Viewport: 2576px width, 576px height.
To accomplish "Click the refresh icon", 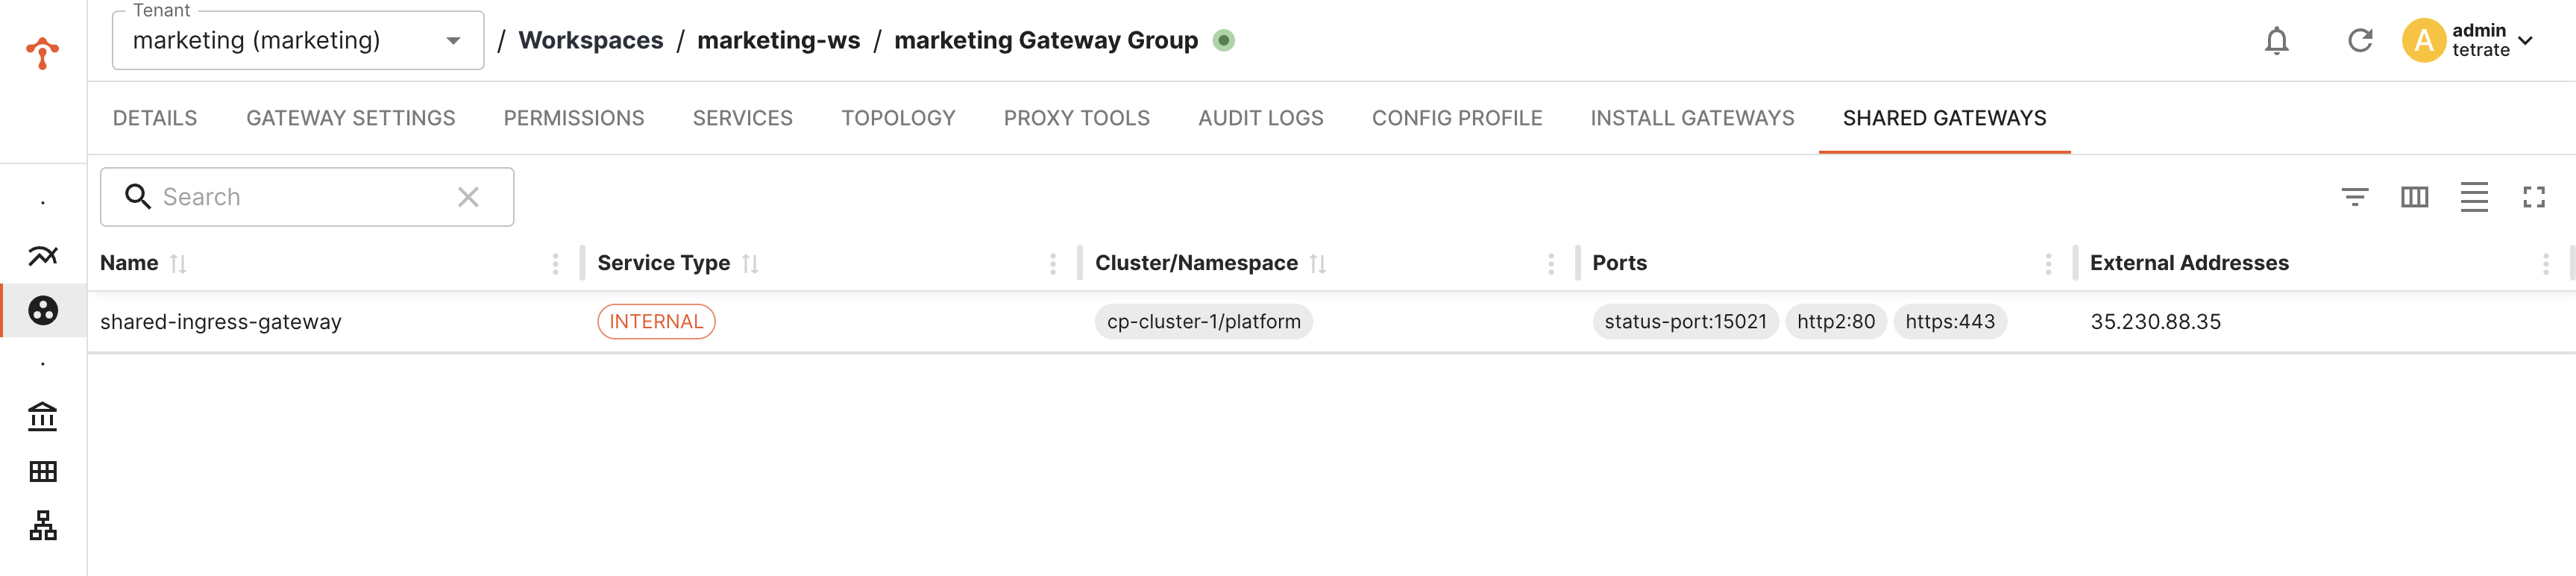I will click(x=2359, y=41).
